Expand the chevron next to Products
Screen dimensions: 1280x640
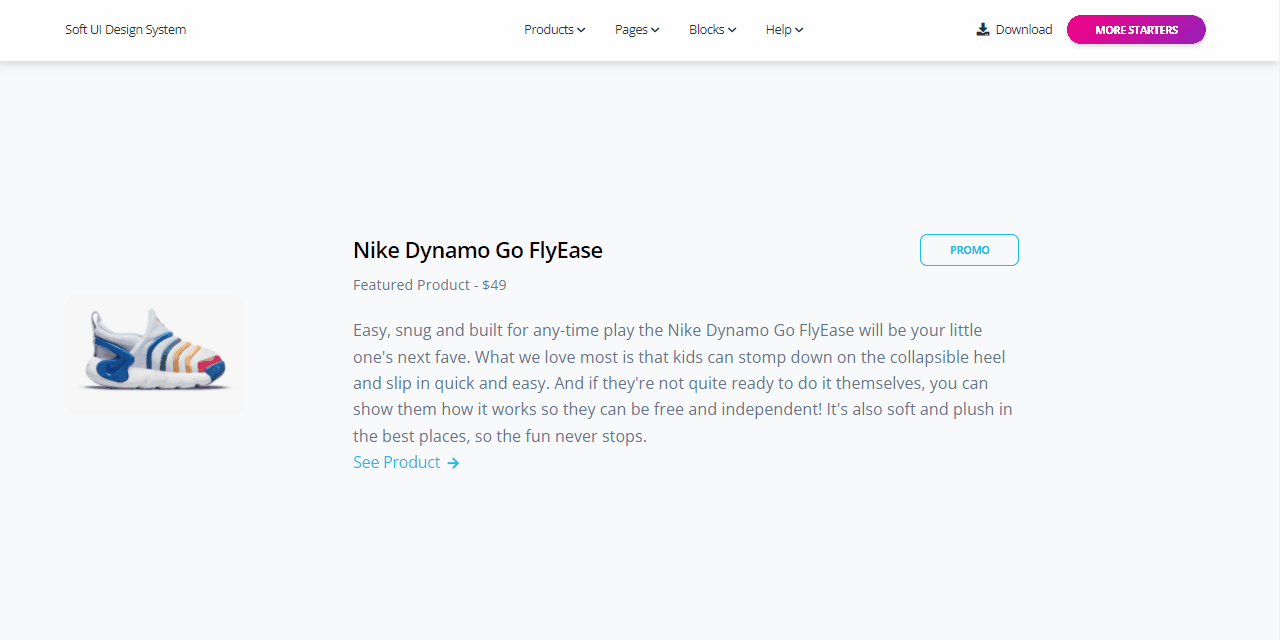click(x=581, y=30)
